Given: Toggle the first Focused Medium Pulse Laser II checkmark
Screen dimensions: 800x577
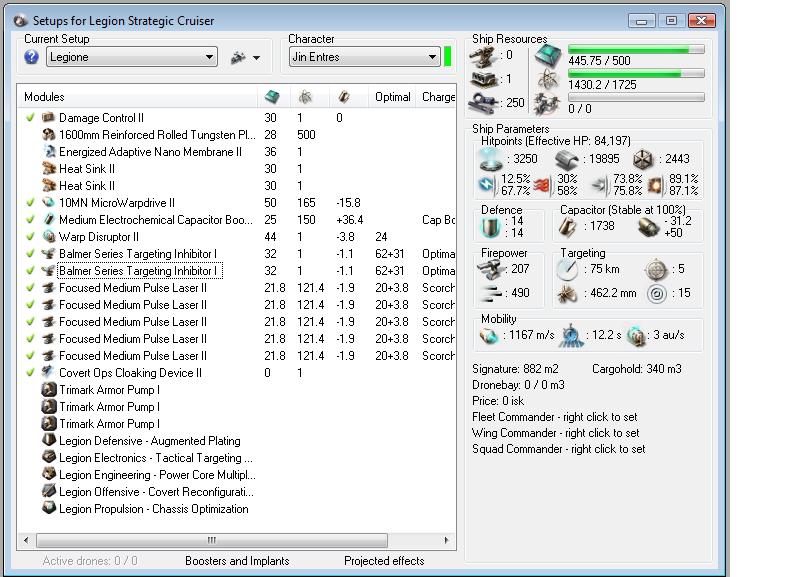Looking at the screenshot, I should tap(30, 288).
